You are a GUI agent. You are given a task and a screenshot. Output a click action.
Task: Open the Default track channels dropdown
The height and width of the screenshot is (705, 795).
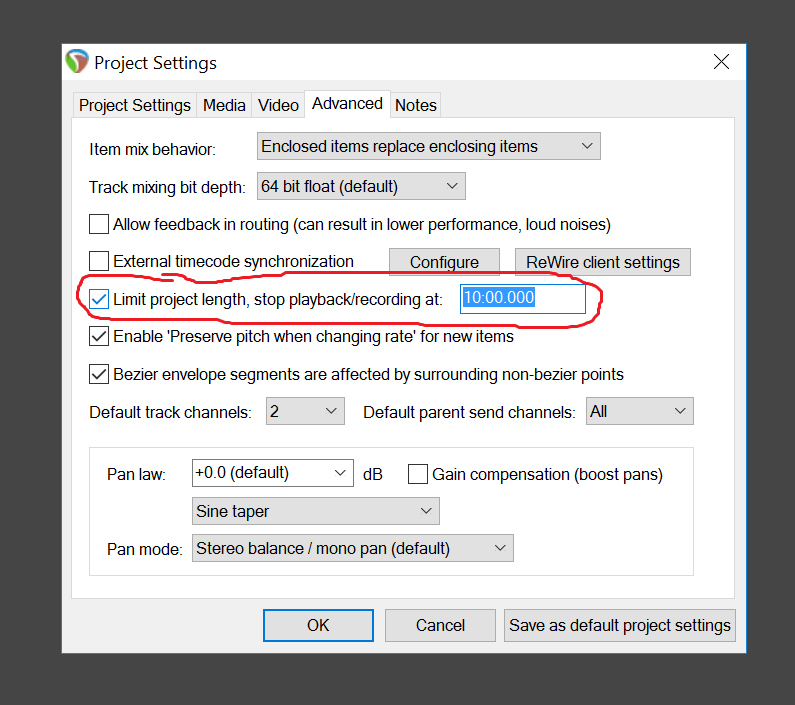305,411
